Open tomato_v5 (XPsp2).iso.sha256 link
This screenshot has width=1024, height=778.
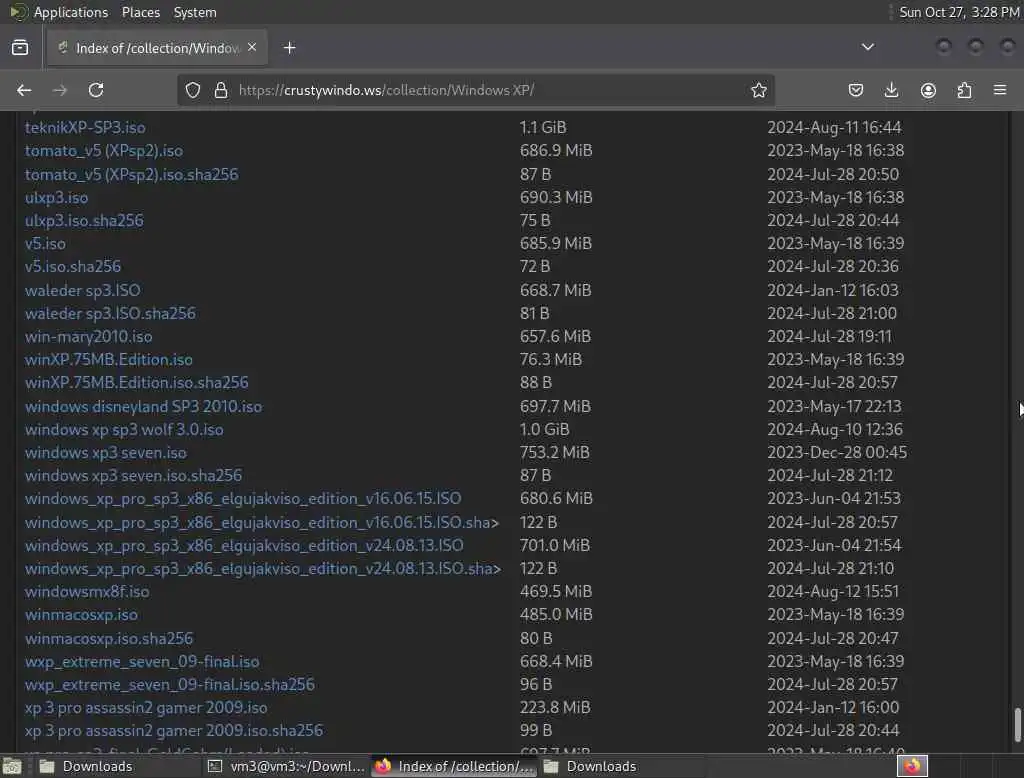point(131,174)
